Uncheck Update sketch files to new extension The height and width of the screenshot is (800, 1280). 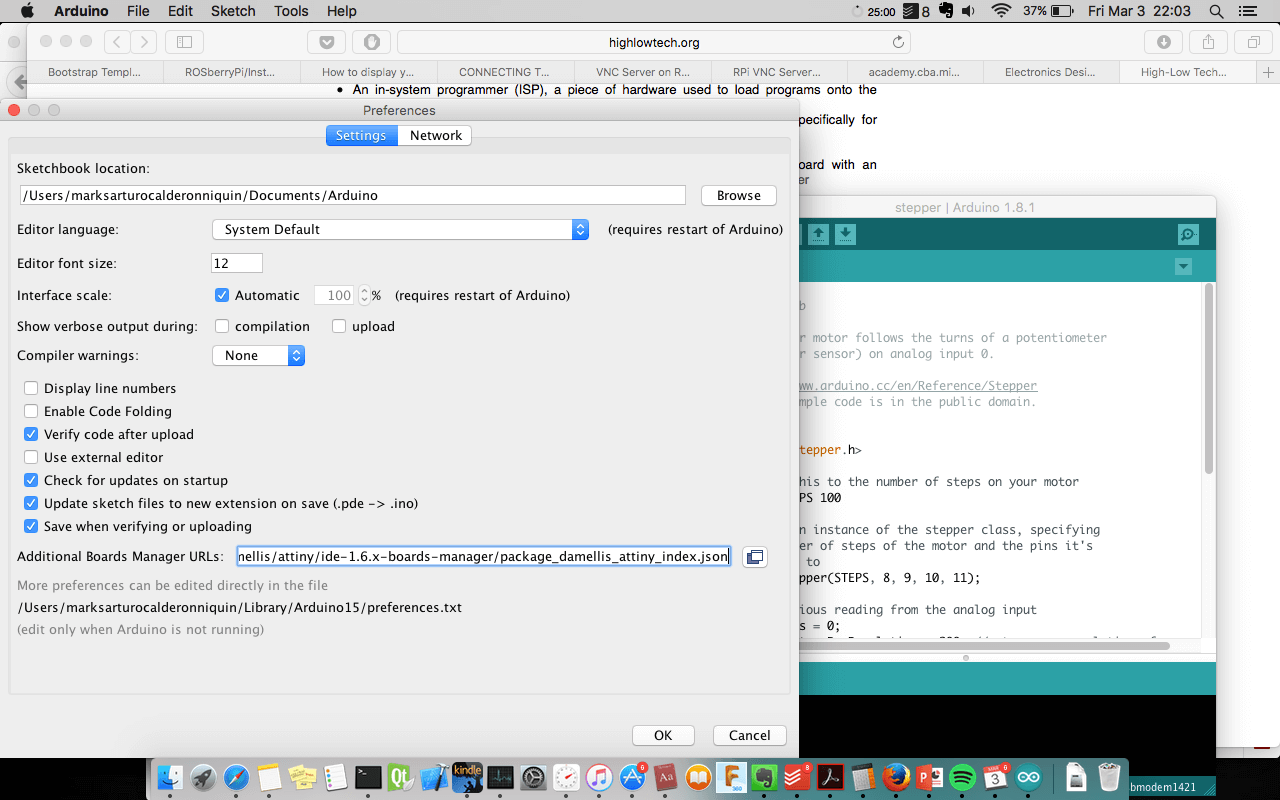click(31, 503)
